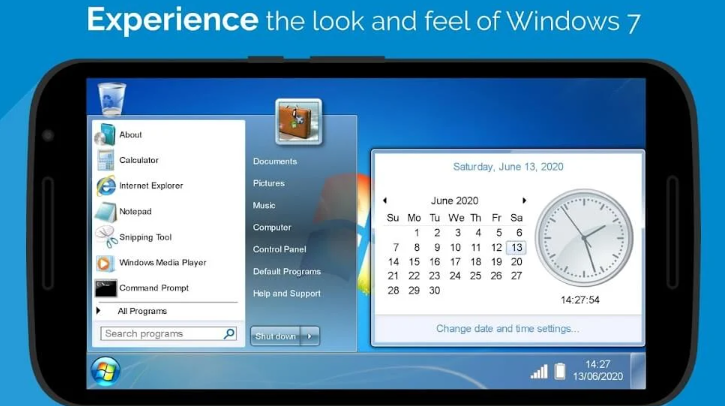Open Control Panel from Start menu

point(279,249)
